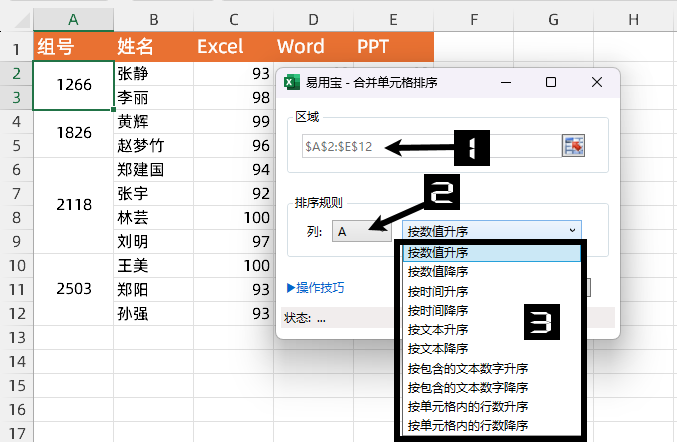677x442 pixels.
Task: Click the Excel score 99 for 黄辉
Action: pyautogui.click(x=234, y=121)
